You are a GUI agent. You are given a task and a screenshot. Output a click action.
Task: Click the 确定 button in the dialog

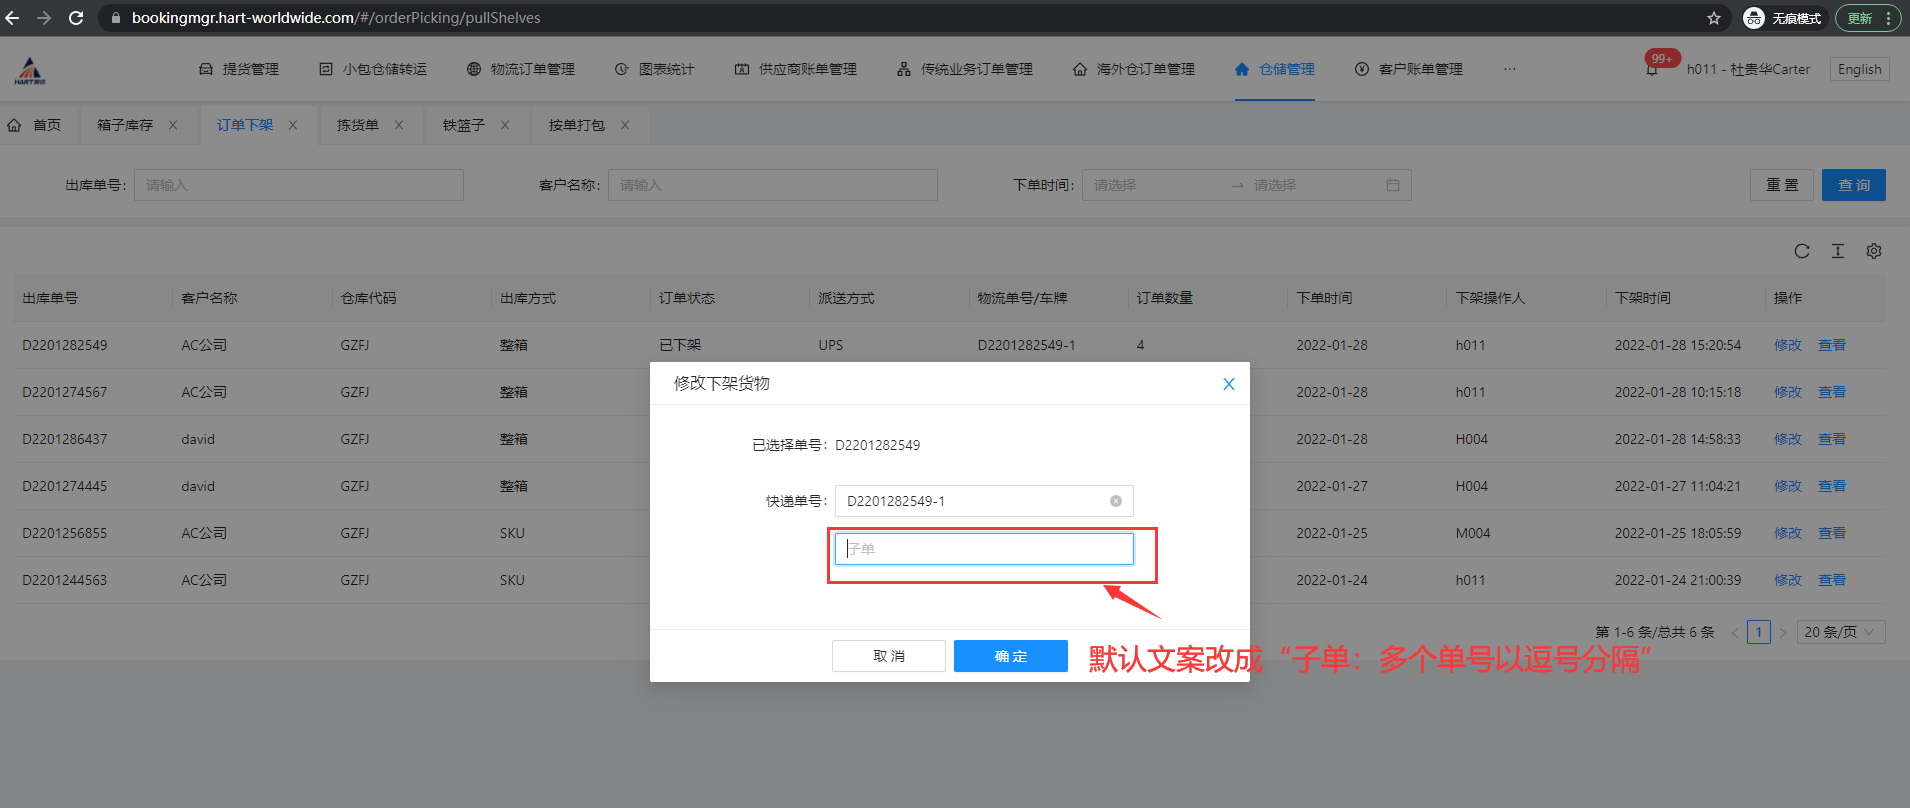(x=1010, y=656)
